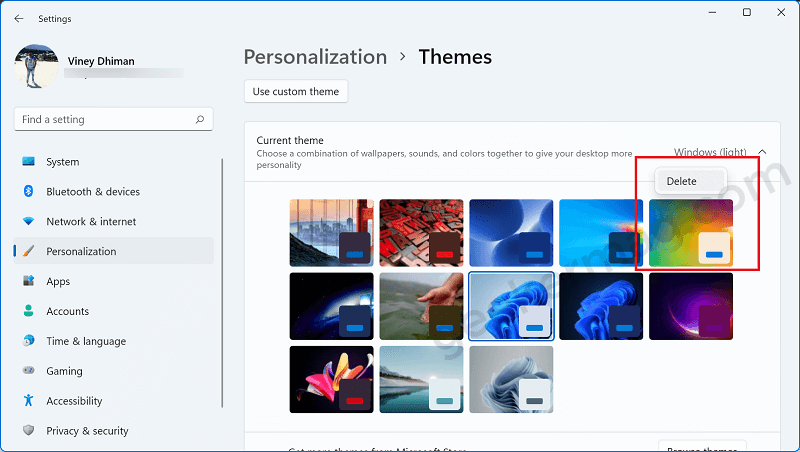Select the Windows light bloom theme
800x452 pixels.
(511, 306)
